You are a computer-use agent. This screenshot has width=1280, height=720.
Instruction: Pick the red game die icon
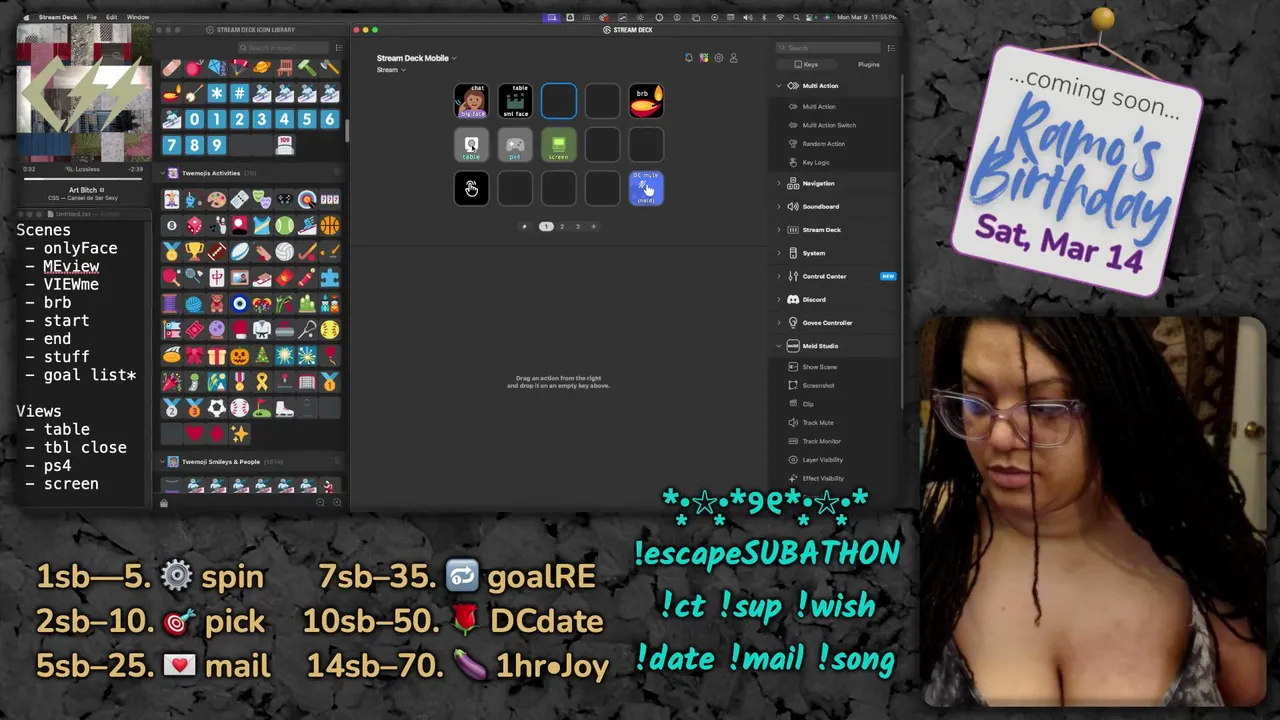click(194, 226)
